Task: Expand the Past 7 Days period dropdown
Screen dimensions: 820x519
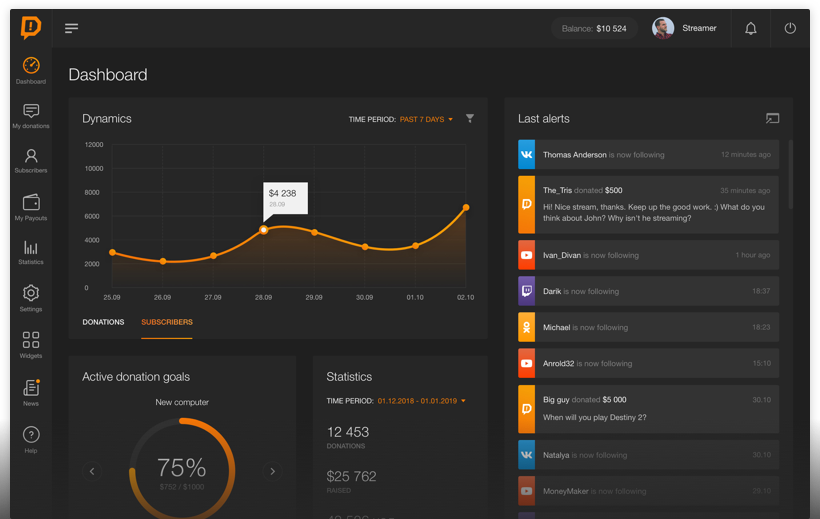Action: 427,120
